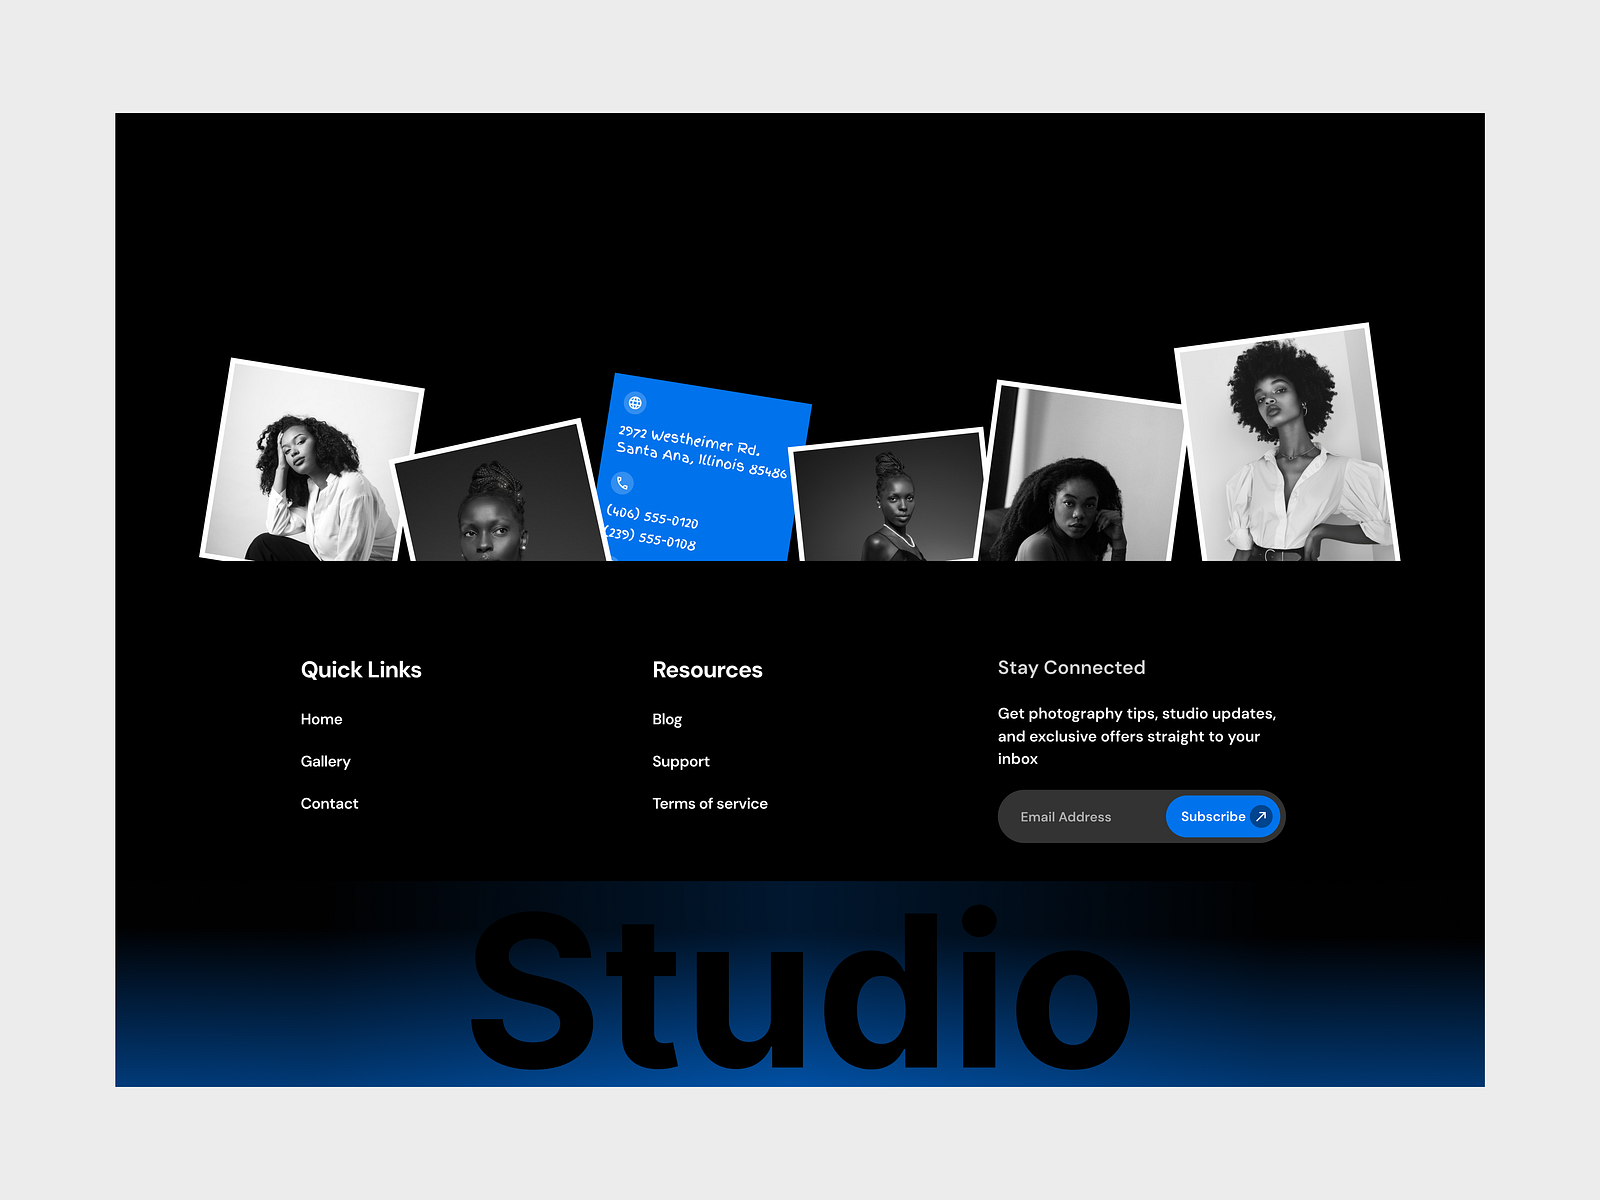This screenshot has width=1600, height=1200.
Task: Open the Support link
Action: point(681,761)
